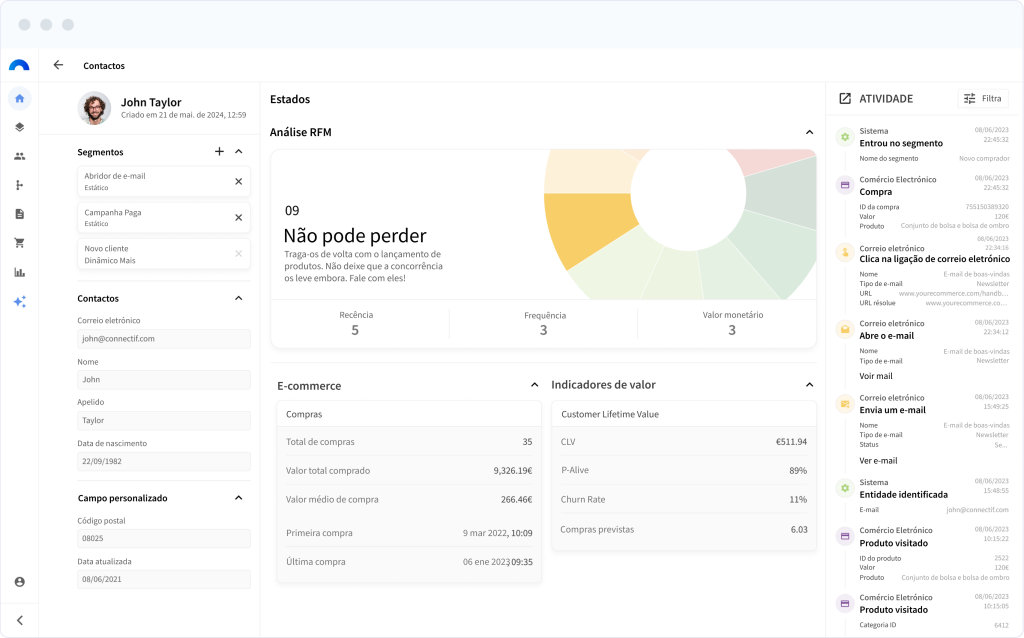Collapse the Indicadores de valor section
The height and width of the screenshot is (638, 1024).
[809, 385]
